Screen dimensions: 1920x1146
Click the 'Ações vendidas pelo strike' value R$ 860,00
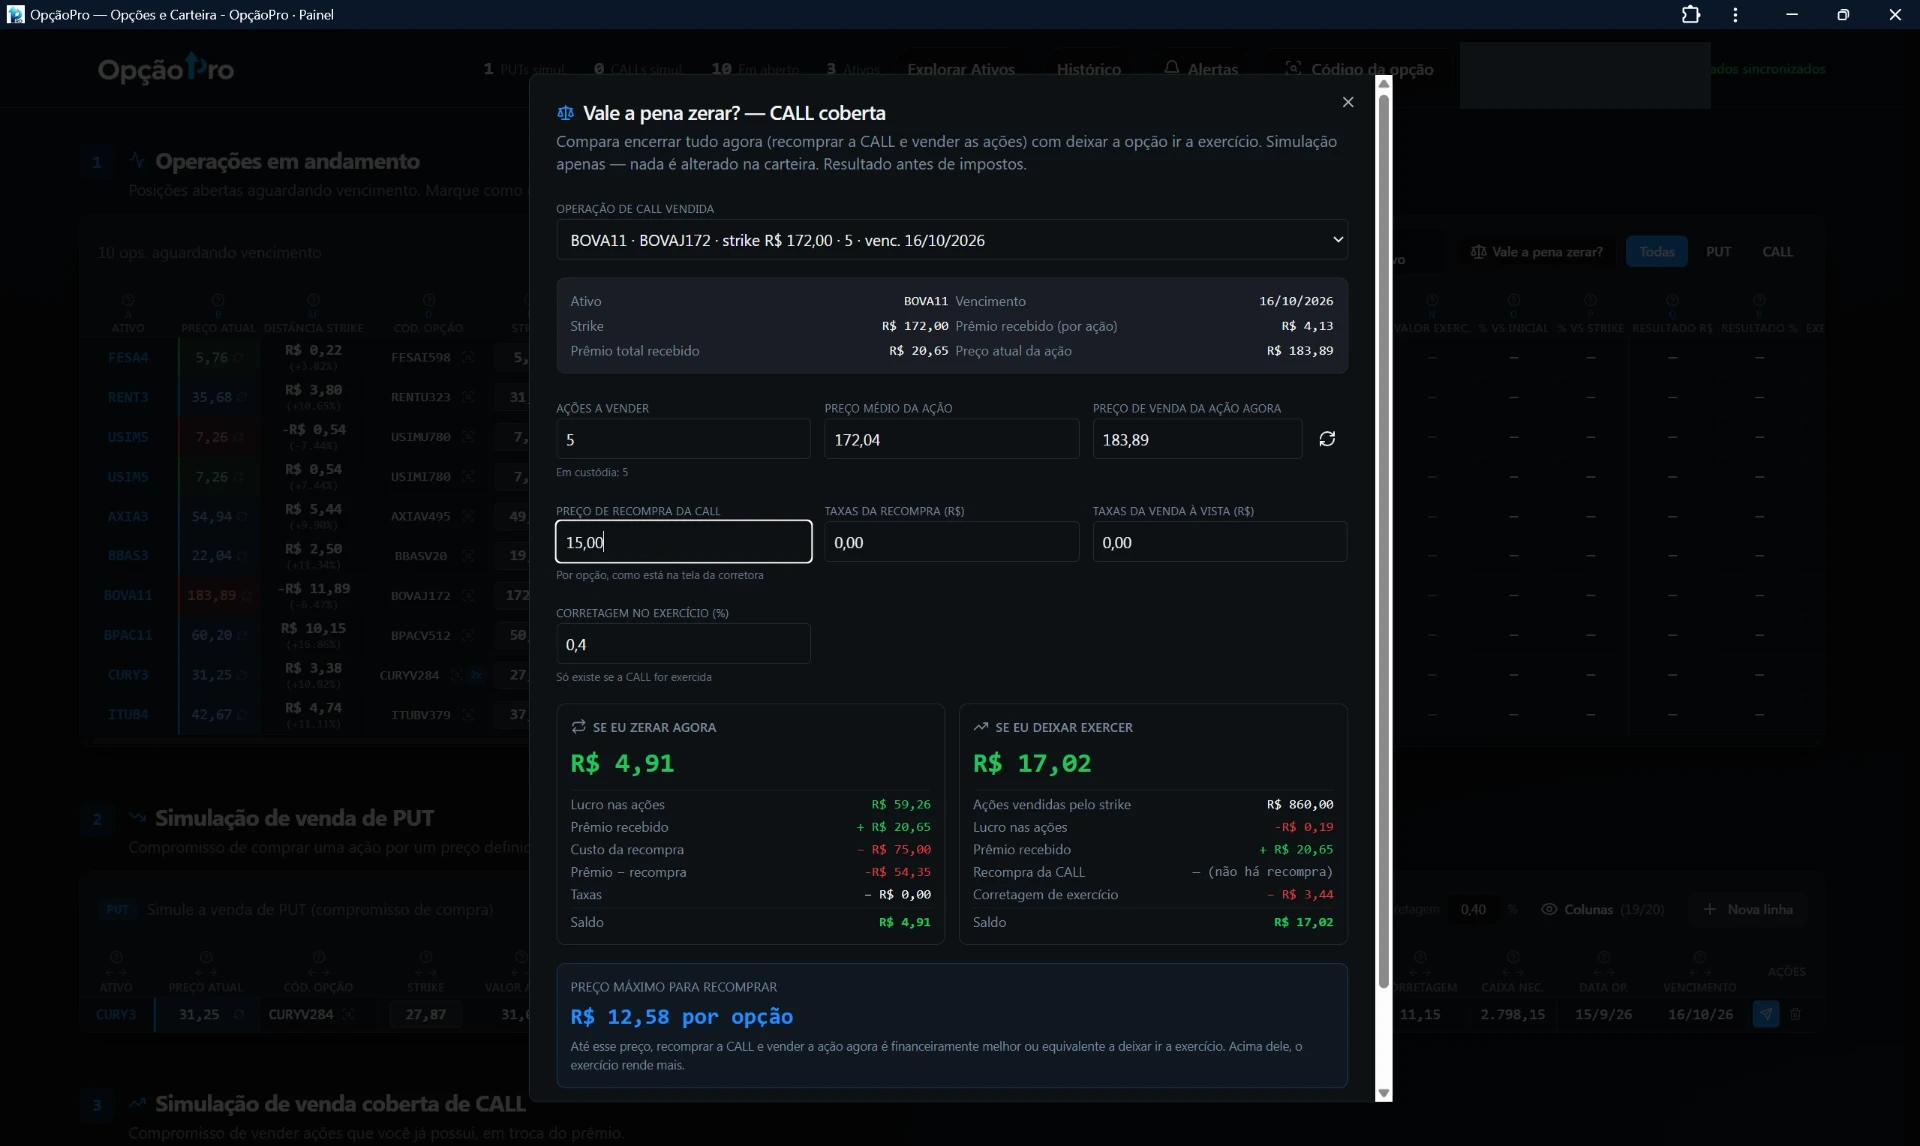click(x=1300, y=805)
